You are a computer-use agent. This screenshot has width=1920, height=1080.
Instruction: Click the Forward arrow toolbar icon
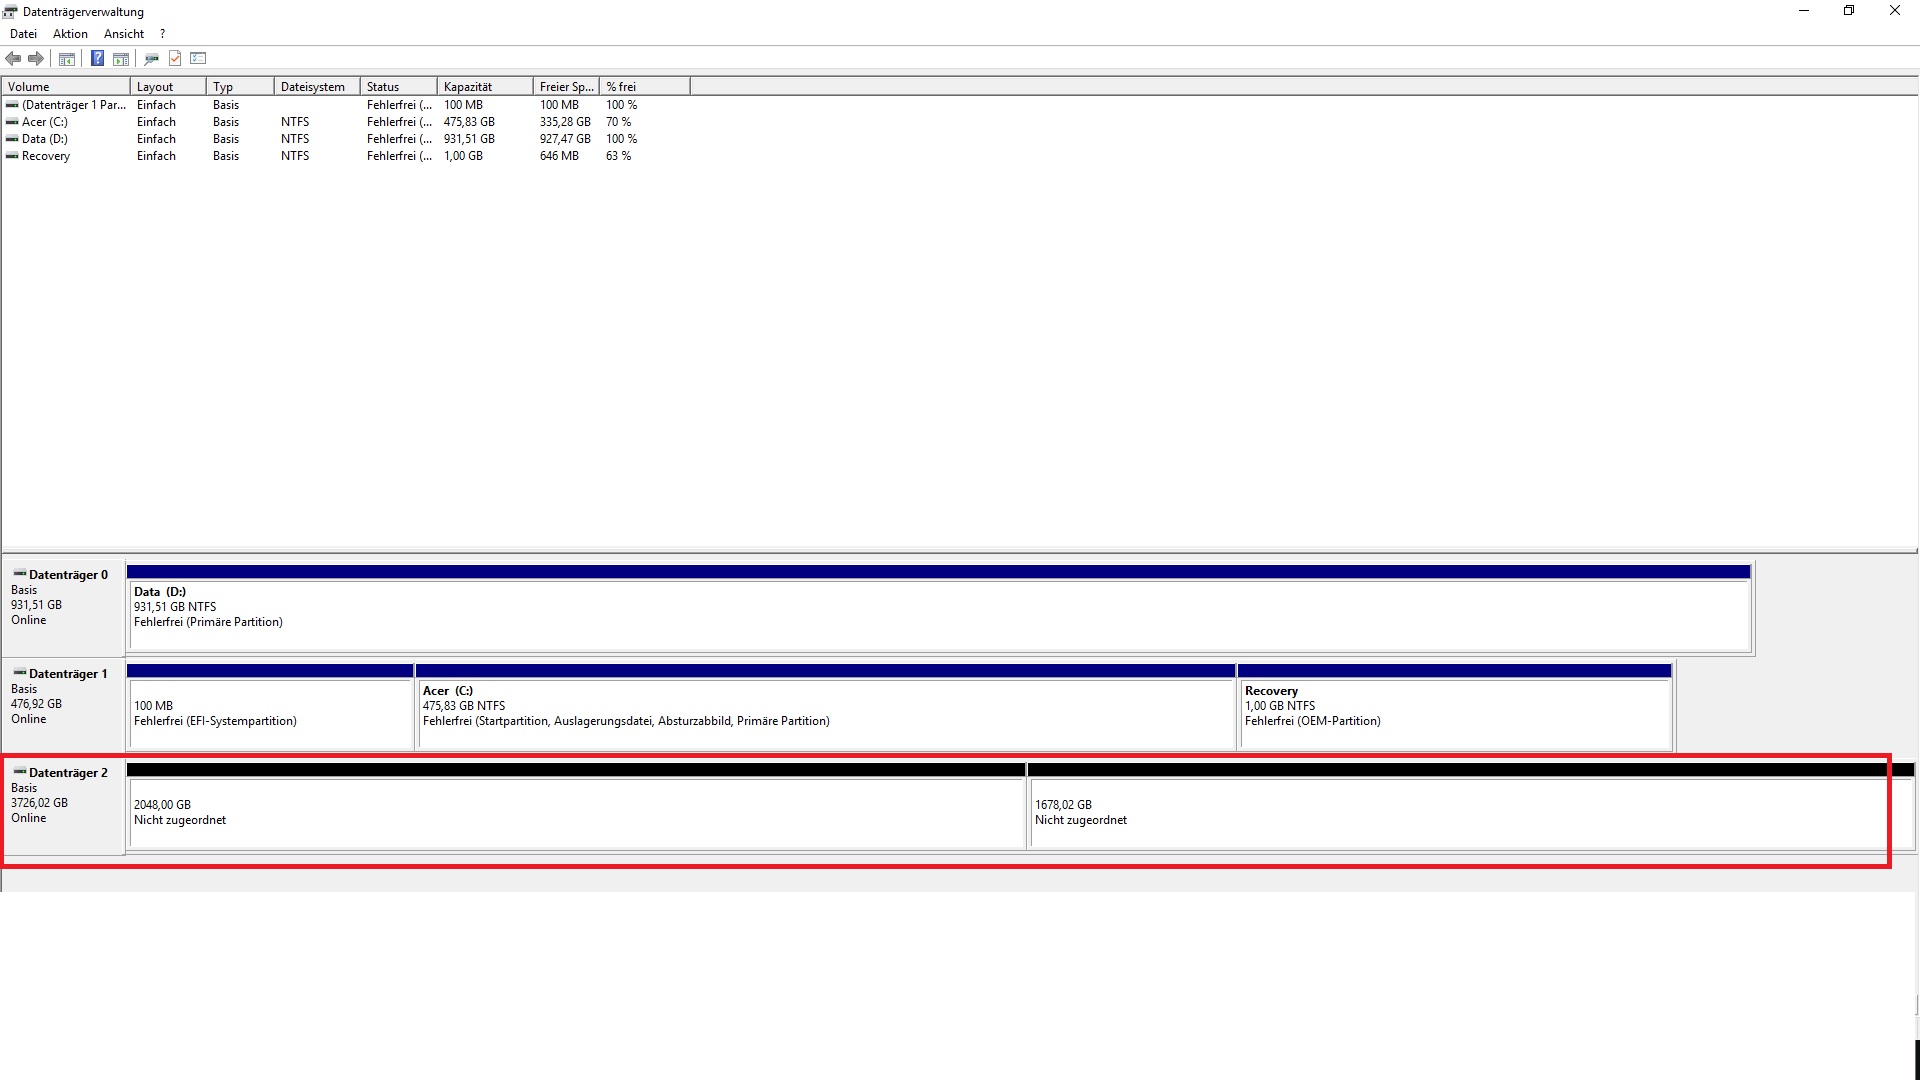click(x=36, y=58)
